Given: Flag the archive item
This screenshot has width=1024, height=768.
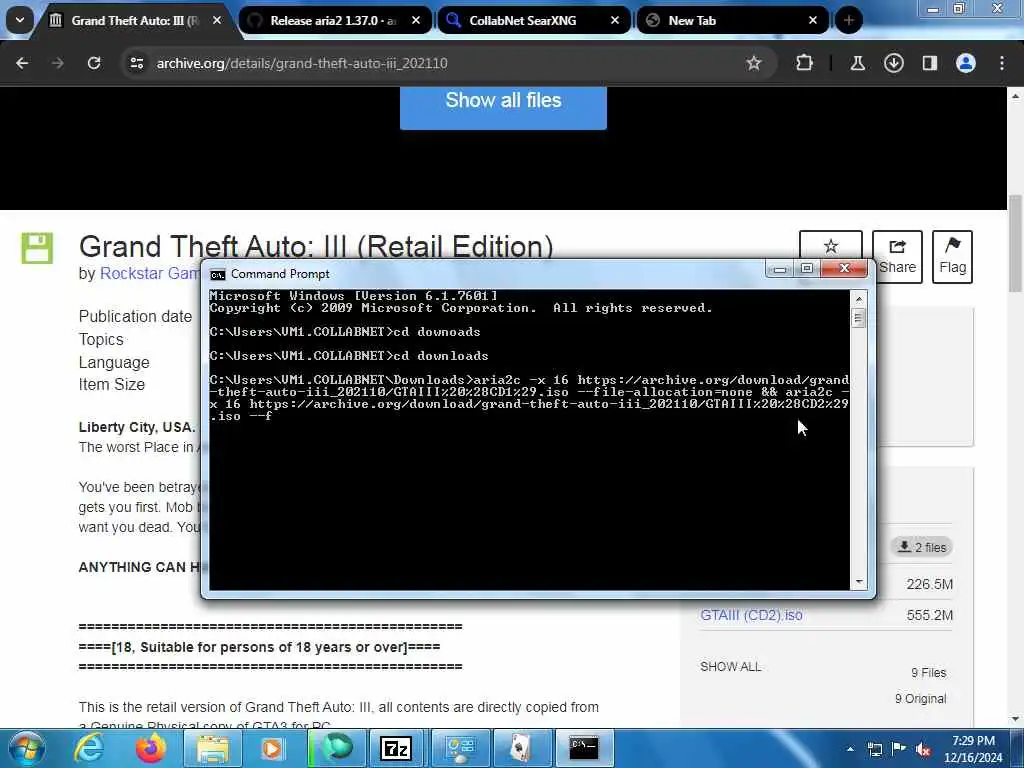Looking at the screenshot, I should (x=952, y=256).
